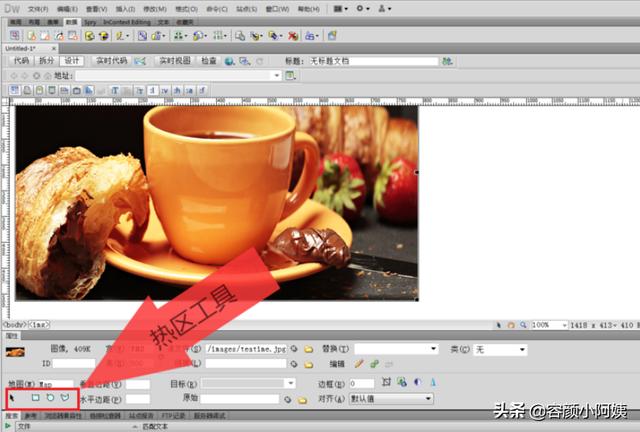Image resolution: width=640 pixels, height=432 pixels.
Task: Click the crop image tool icon
Action: 386,382
